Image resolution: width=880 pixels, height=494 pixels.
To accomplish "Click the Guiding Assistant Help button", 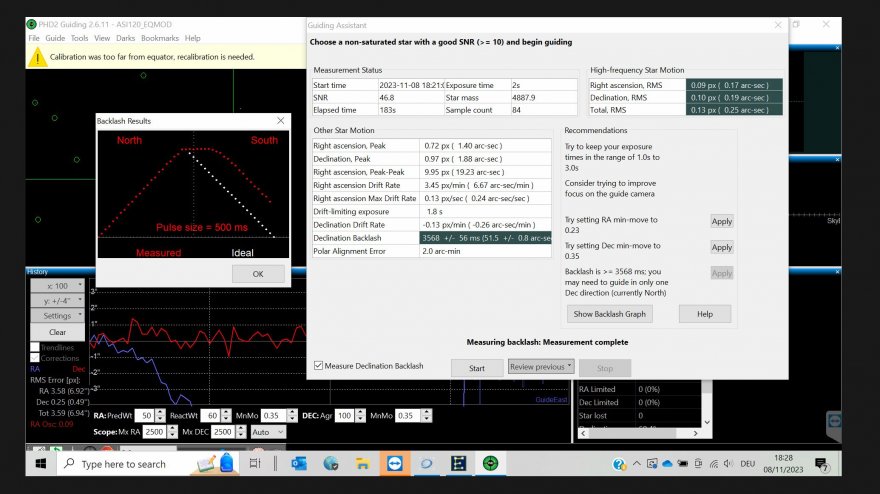I will coord(705,314).
